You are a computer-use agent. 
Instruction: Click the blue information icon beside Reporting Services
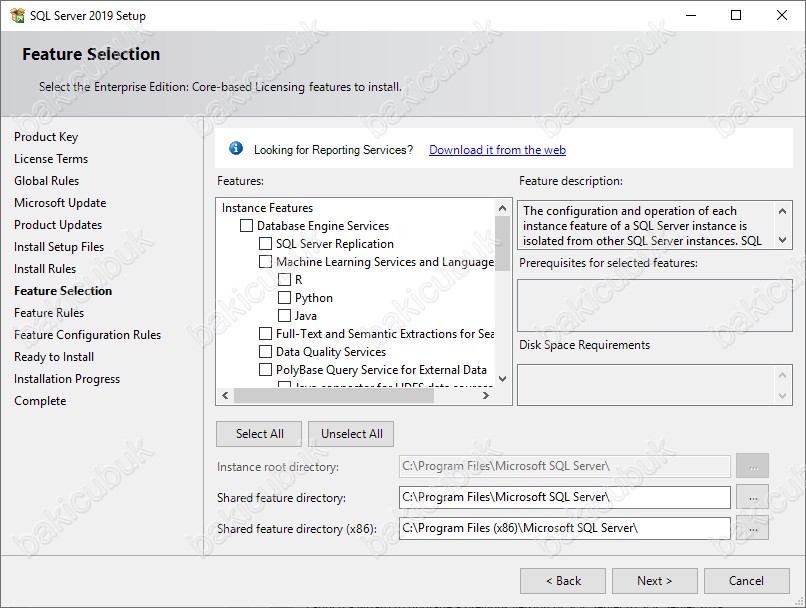236,149
